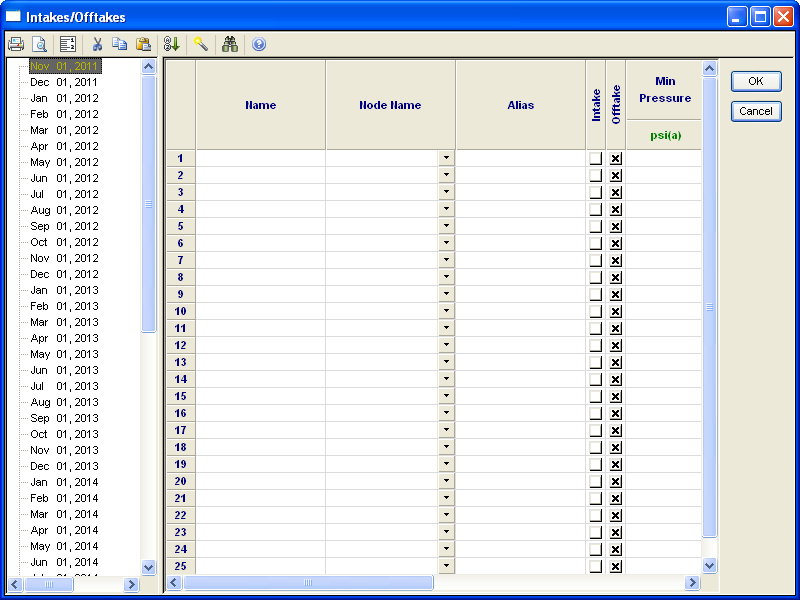Click the Name cell in row 7
Viewport: 800px width, 600px height.
(x=260, y=260)
